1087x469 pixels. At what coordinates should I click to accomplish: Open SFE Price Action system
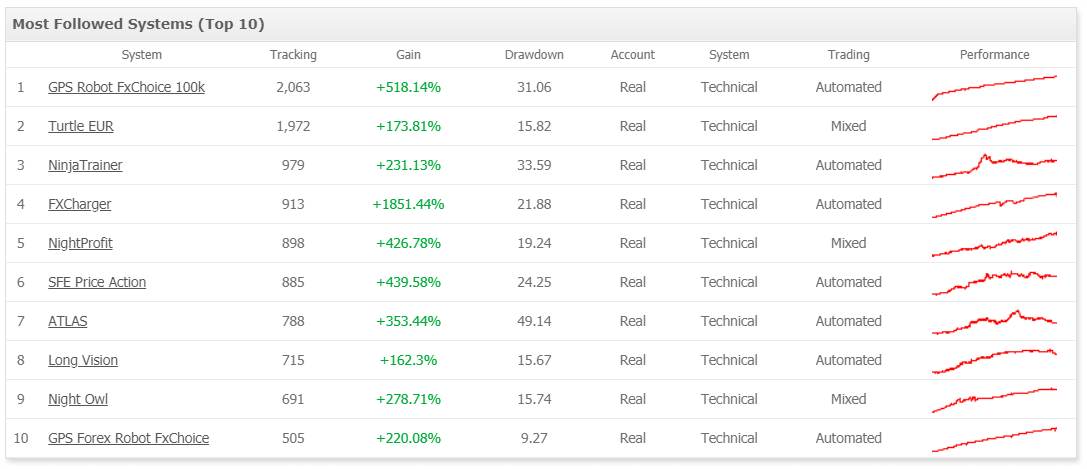pyautogui.click(x=97, y=282)
